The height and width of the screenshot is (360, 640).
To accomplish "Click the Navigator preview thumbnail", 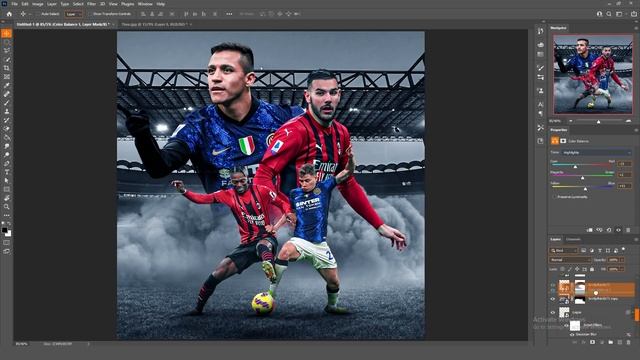I will tap(593, 74).
